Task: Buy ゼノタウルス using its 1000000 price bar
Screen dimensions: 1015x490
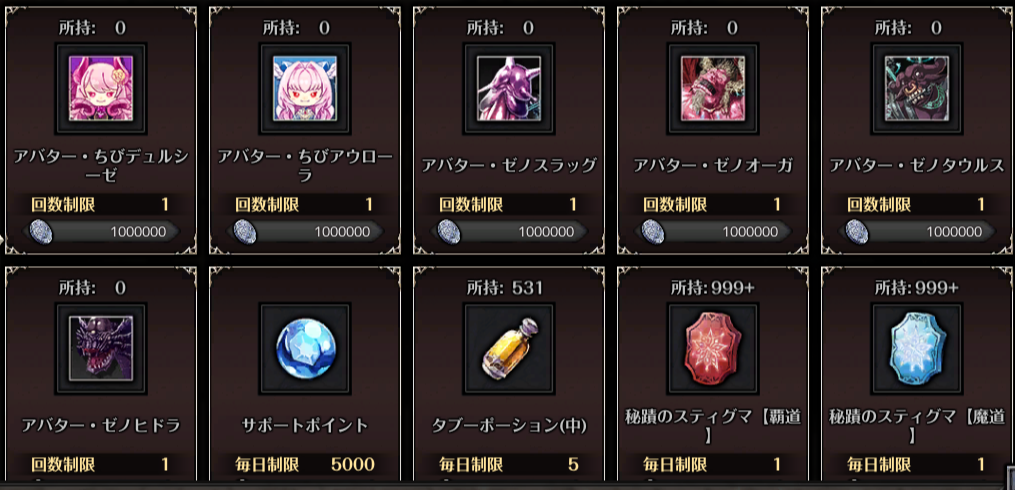Action: point(917,232)
